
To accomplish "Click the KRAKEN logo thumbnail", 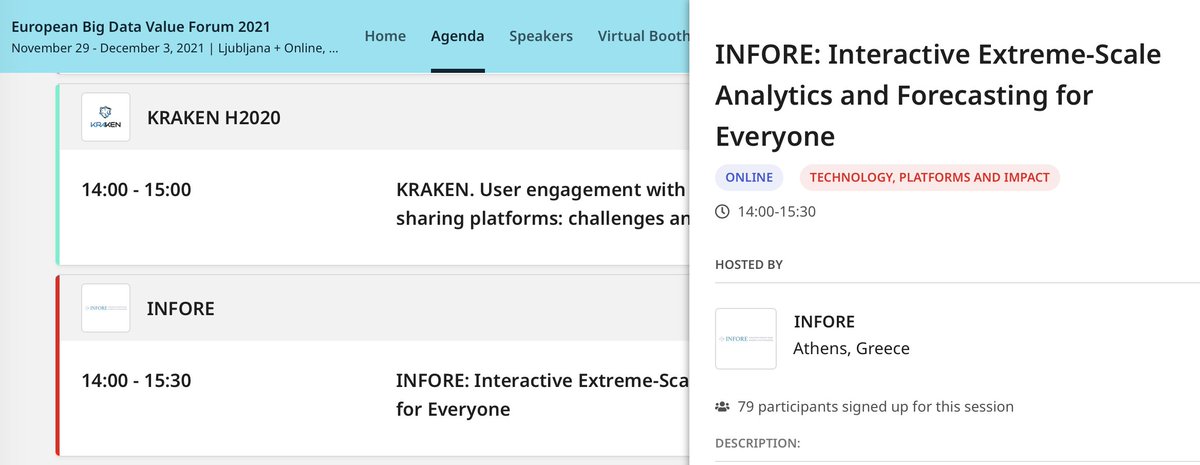I will pos(105,117).
